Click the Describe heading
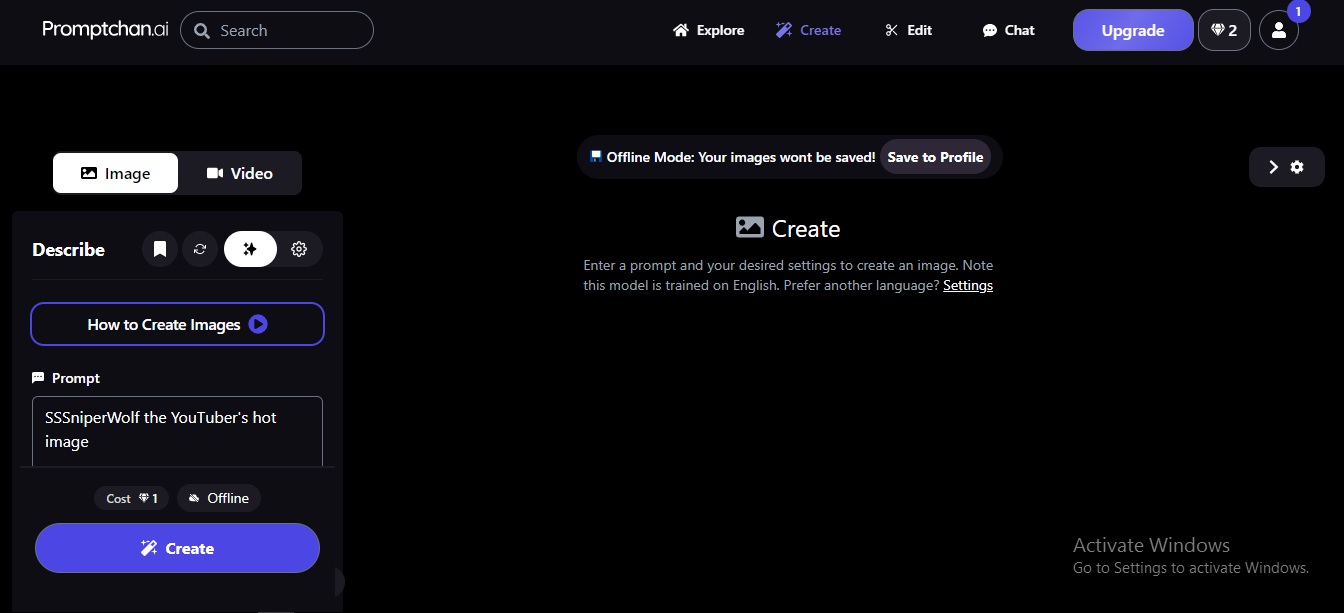Screen dimensions: 1344x613 point(68,250)
